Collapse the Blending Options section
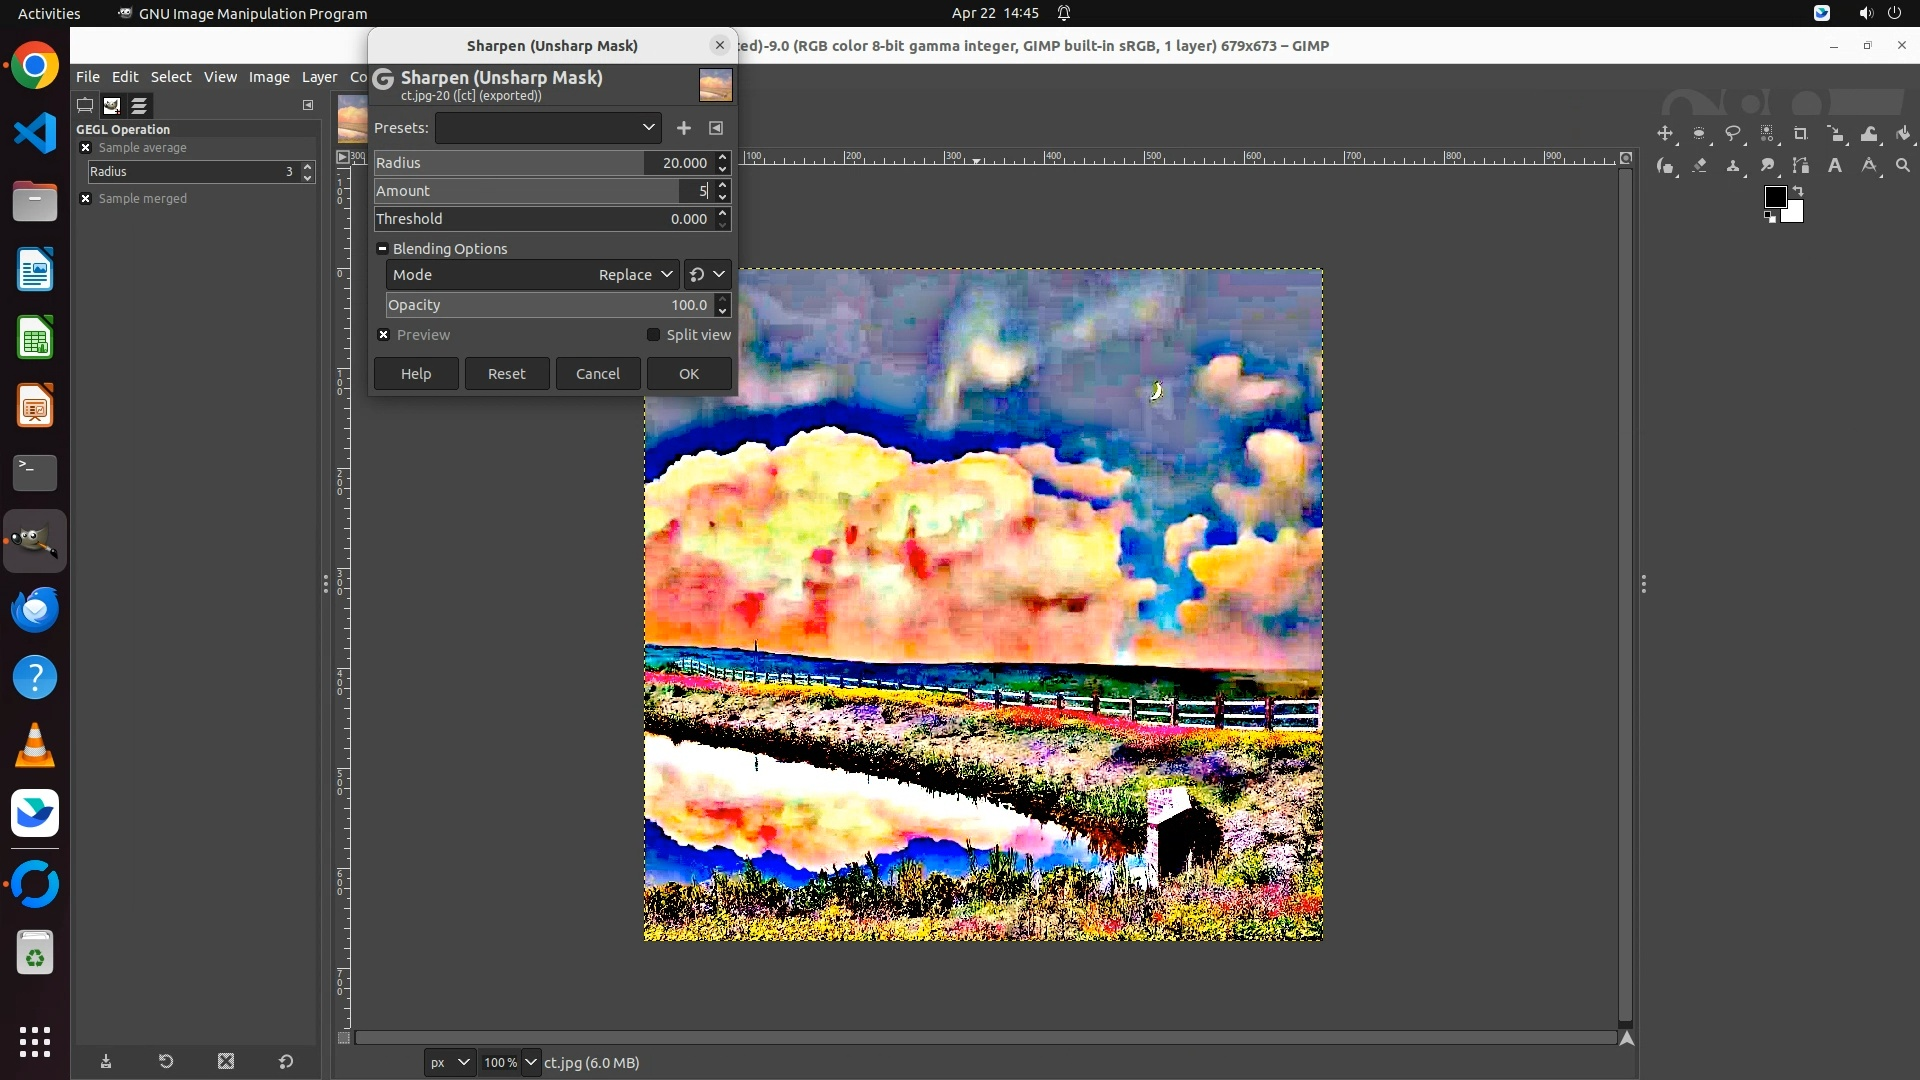This screenshot has width=1920, height=1080. 382,249
